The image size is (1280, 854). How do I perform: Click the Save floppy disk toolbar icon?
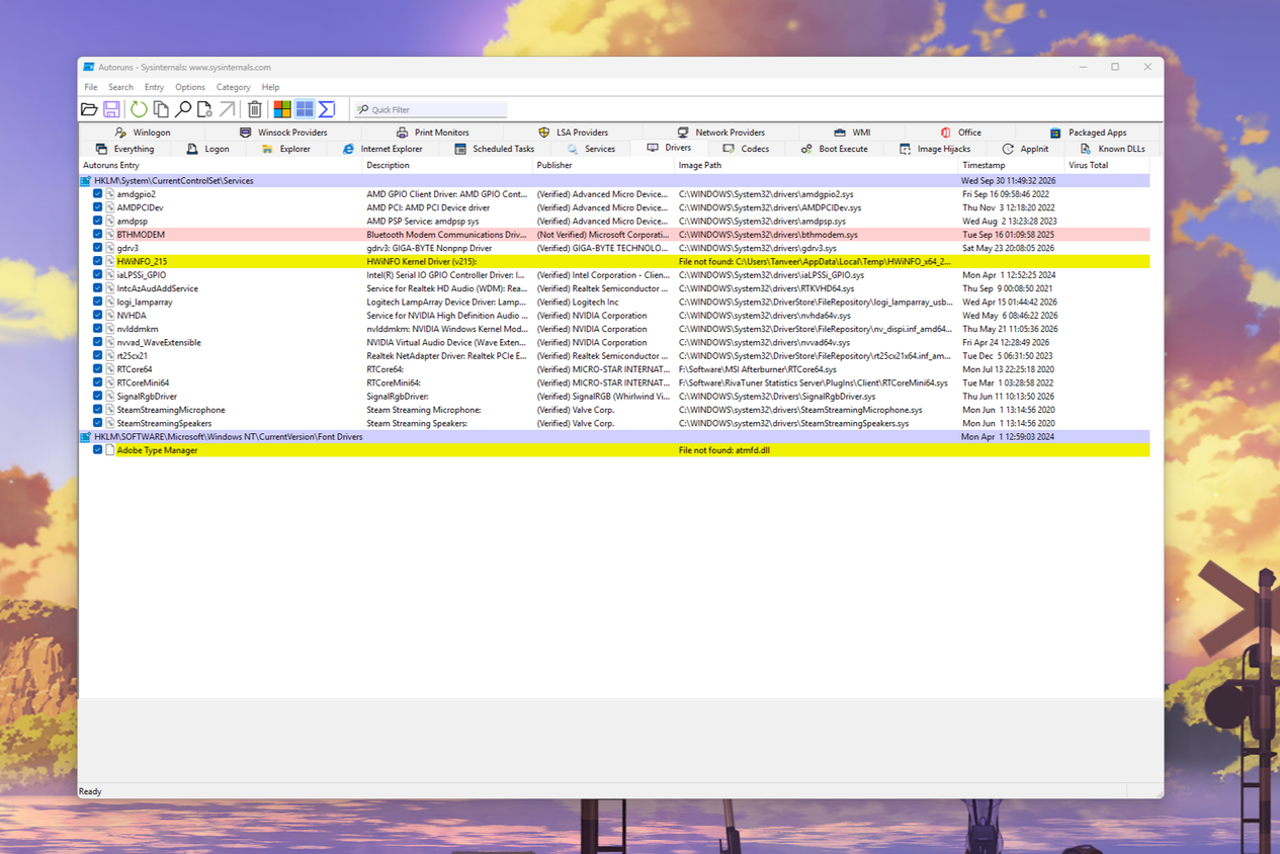tap(112, 109)
